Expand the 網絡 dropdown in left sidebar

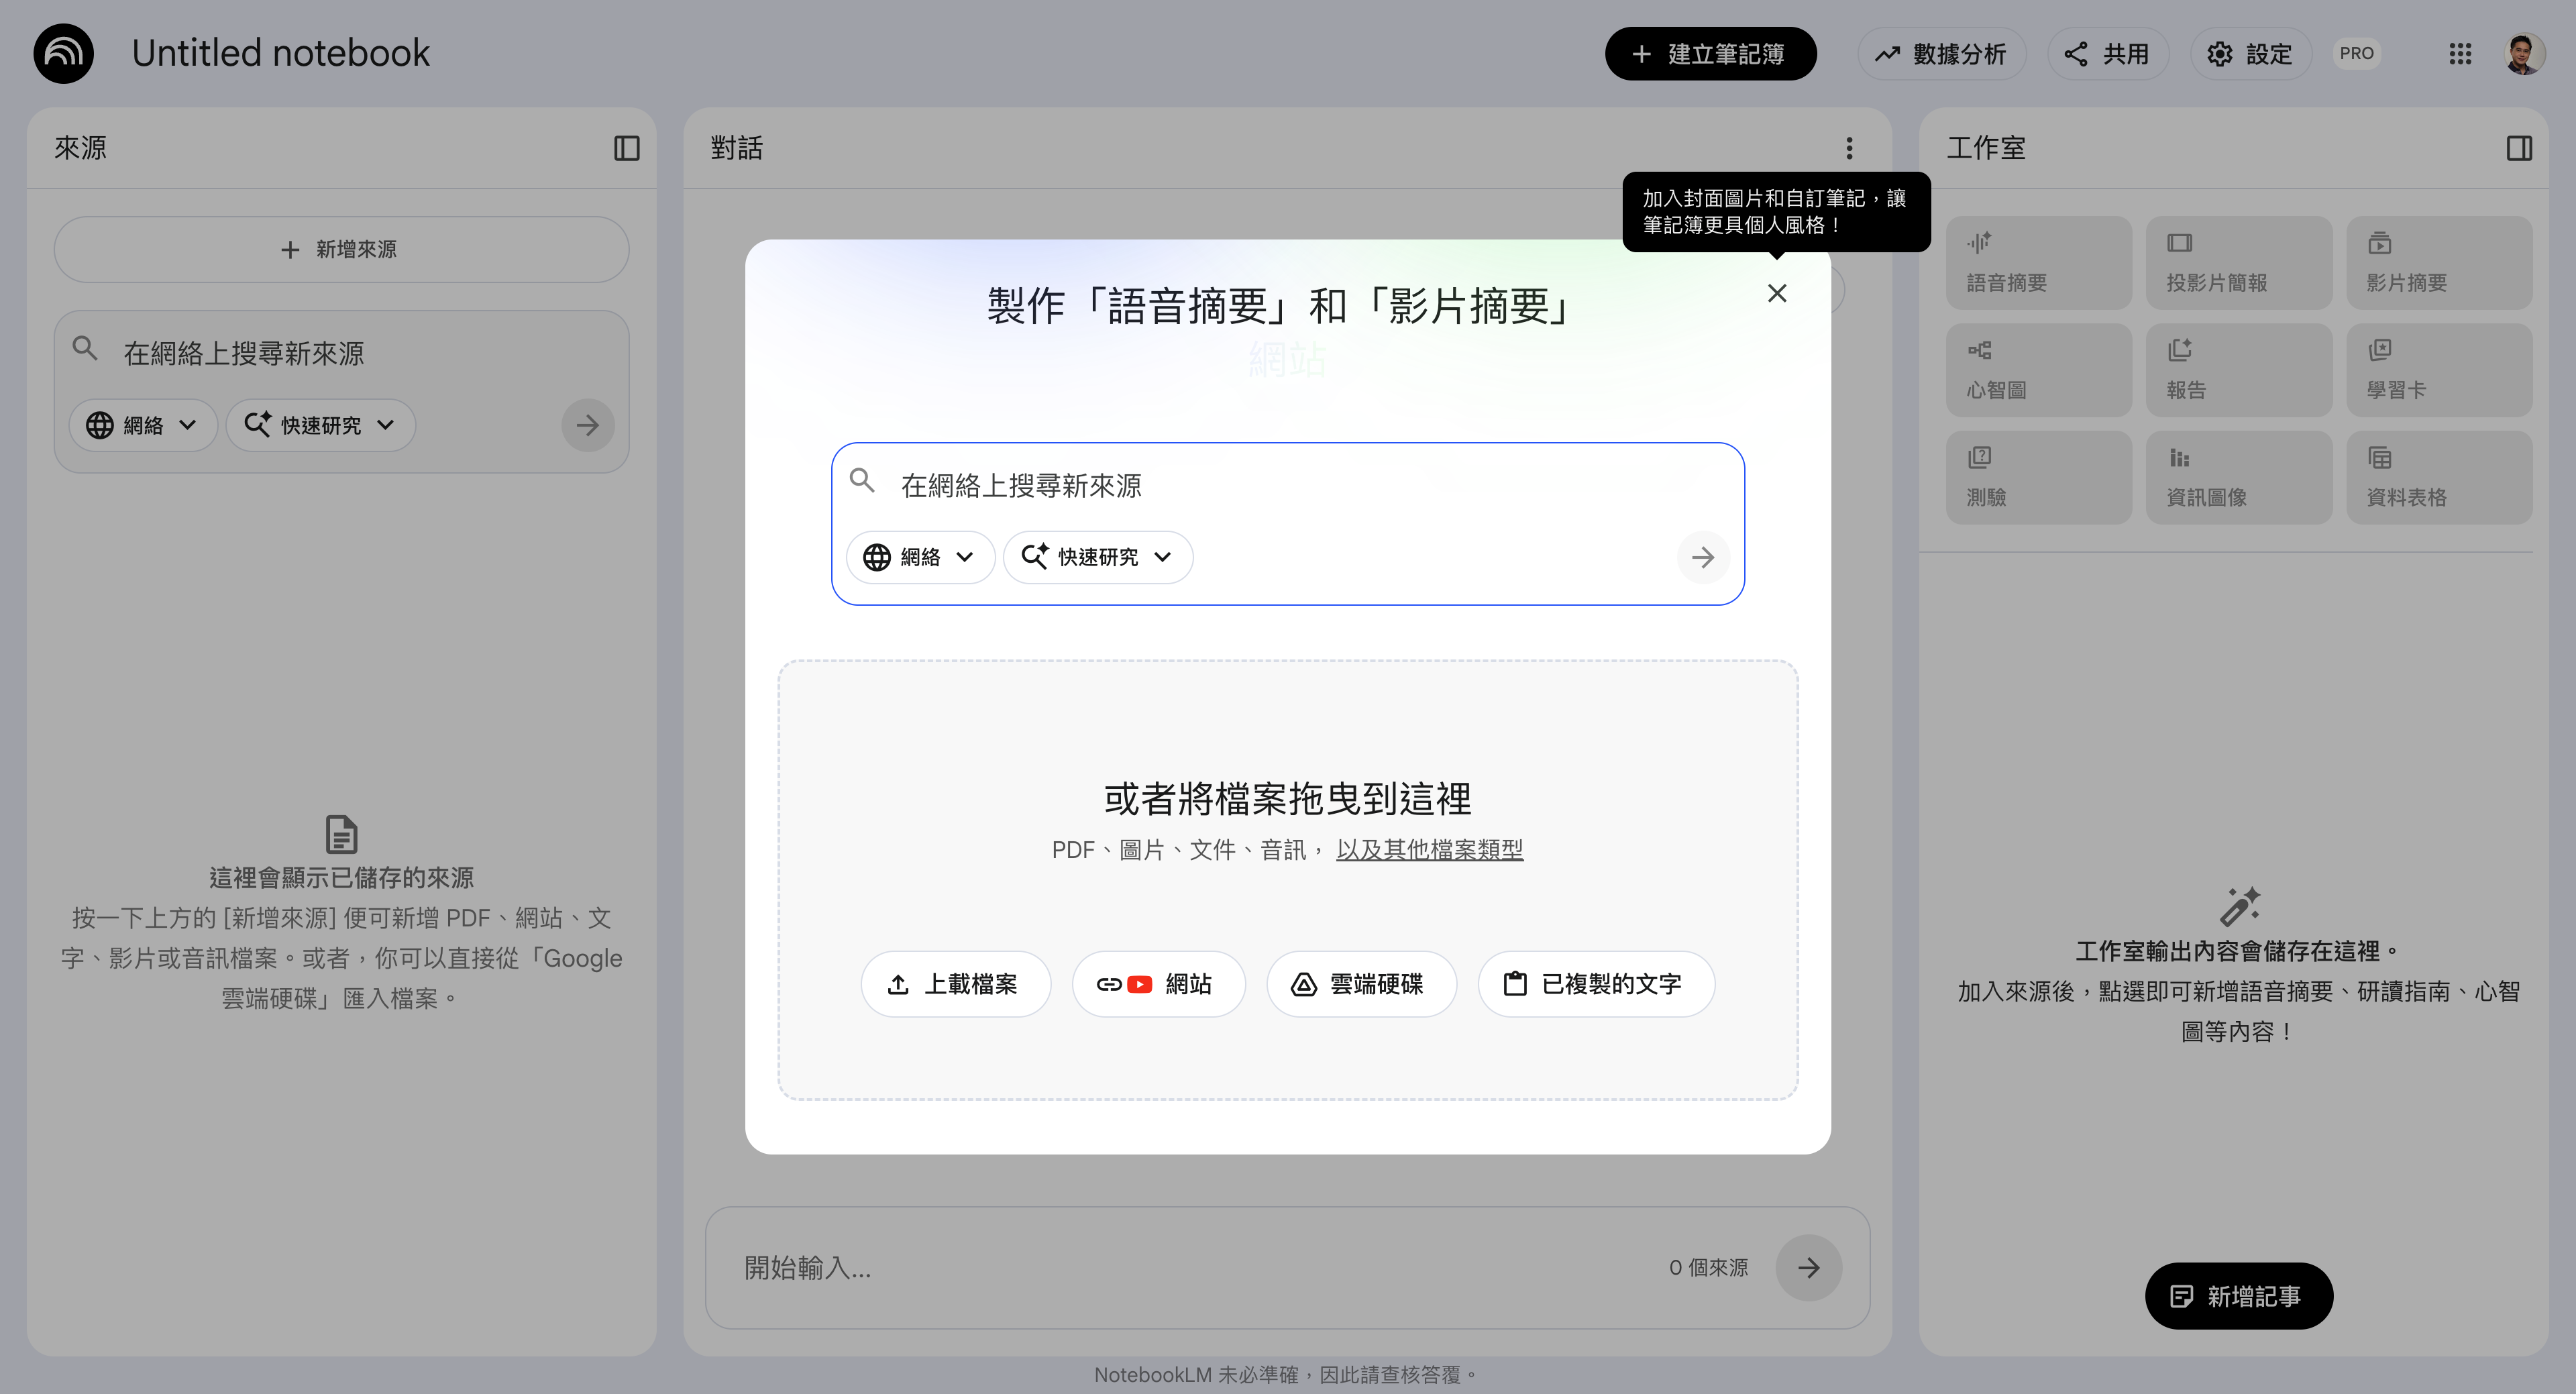tap(142, 425)
